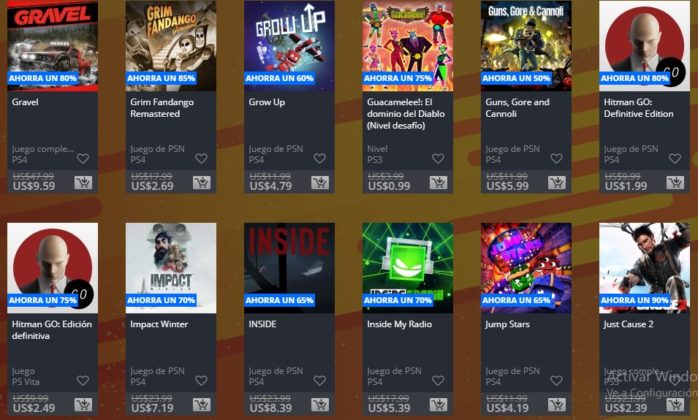Toggle wishlist heart for Grow Up
This screenshot has width=698, height=420.
coord(320,159)
